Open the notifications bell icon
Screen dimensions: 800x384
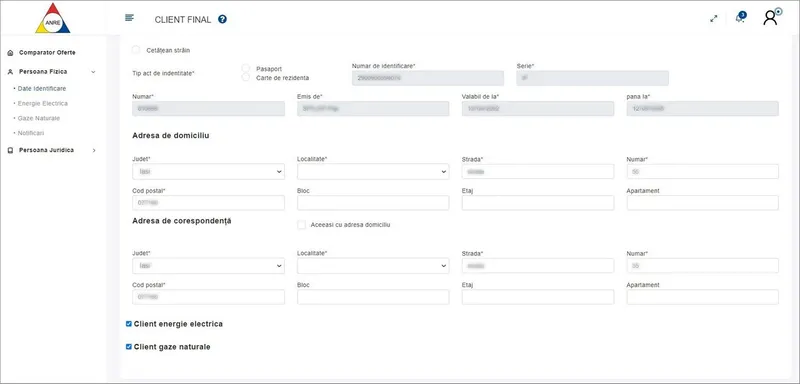pos(740,17)
